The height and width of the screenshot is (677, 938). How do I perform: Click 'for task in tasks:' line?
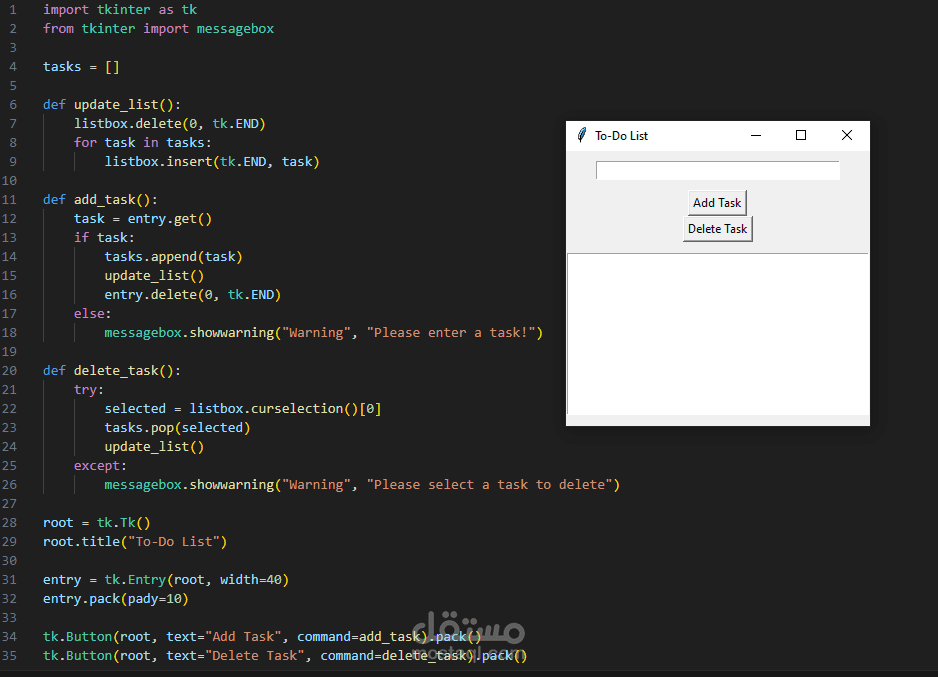pyautogui.click(x=142, y=143)
